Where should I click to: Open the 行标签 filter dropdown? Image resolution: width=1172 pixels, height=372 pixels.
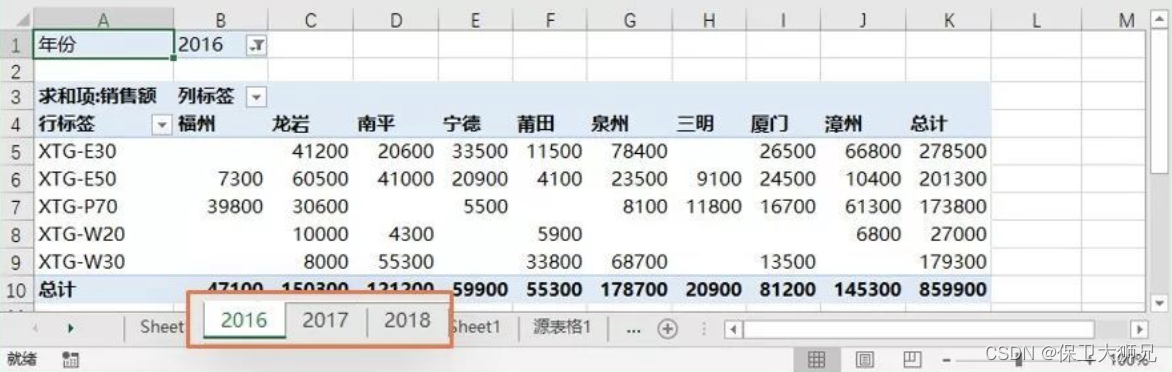[162, 125]
